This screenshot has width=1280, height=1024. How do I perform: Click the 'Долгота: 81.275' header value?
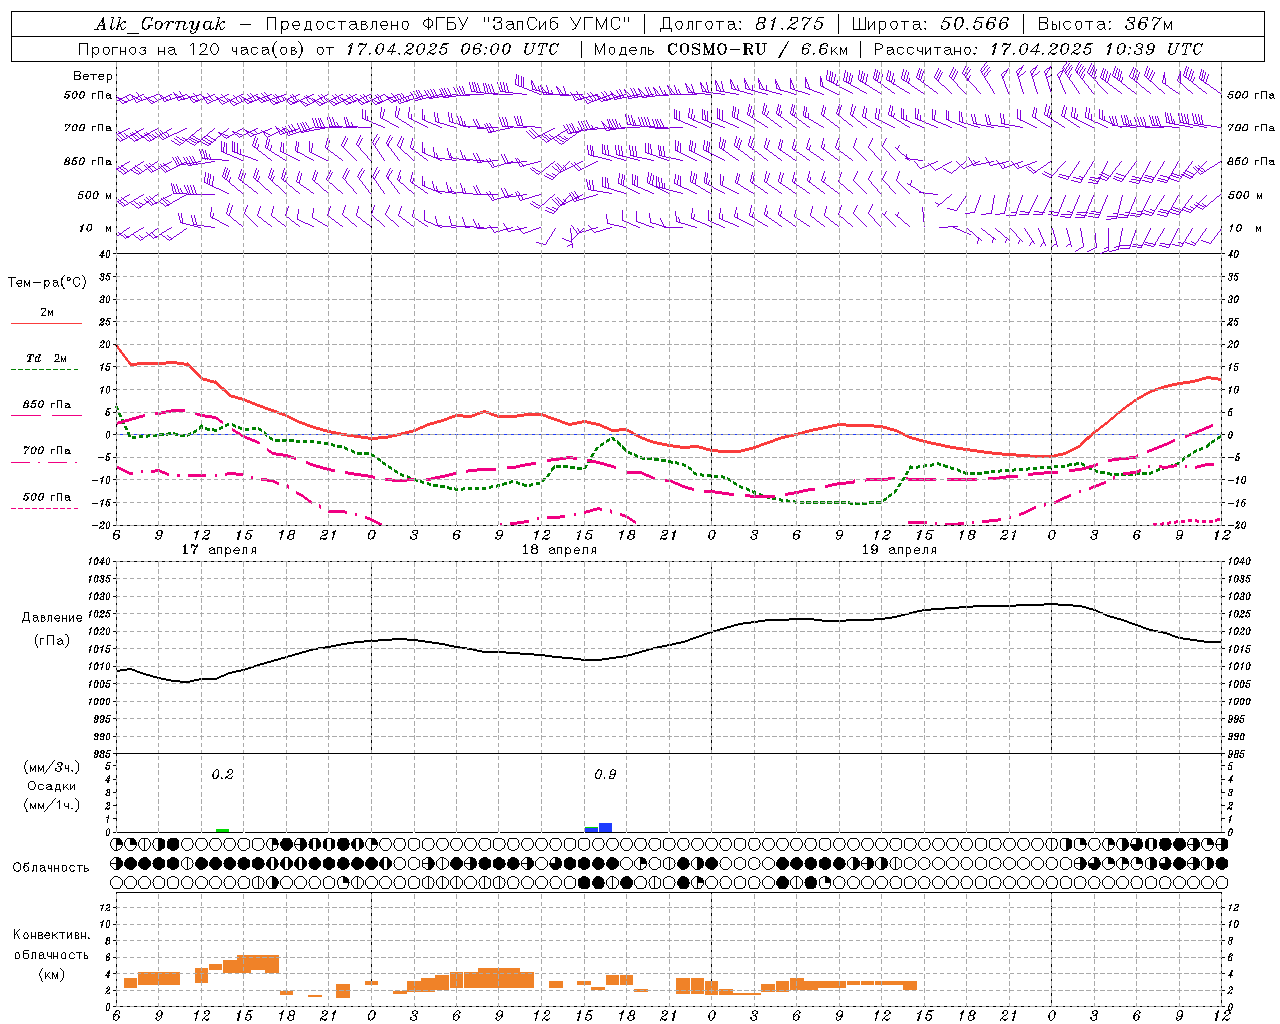coord(742,24)
